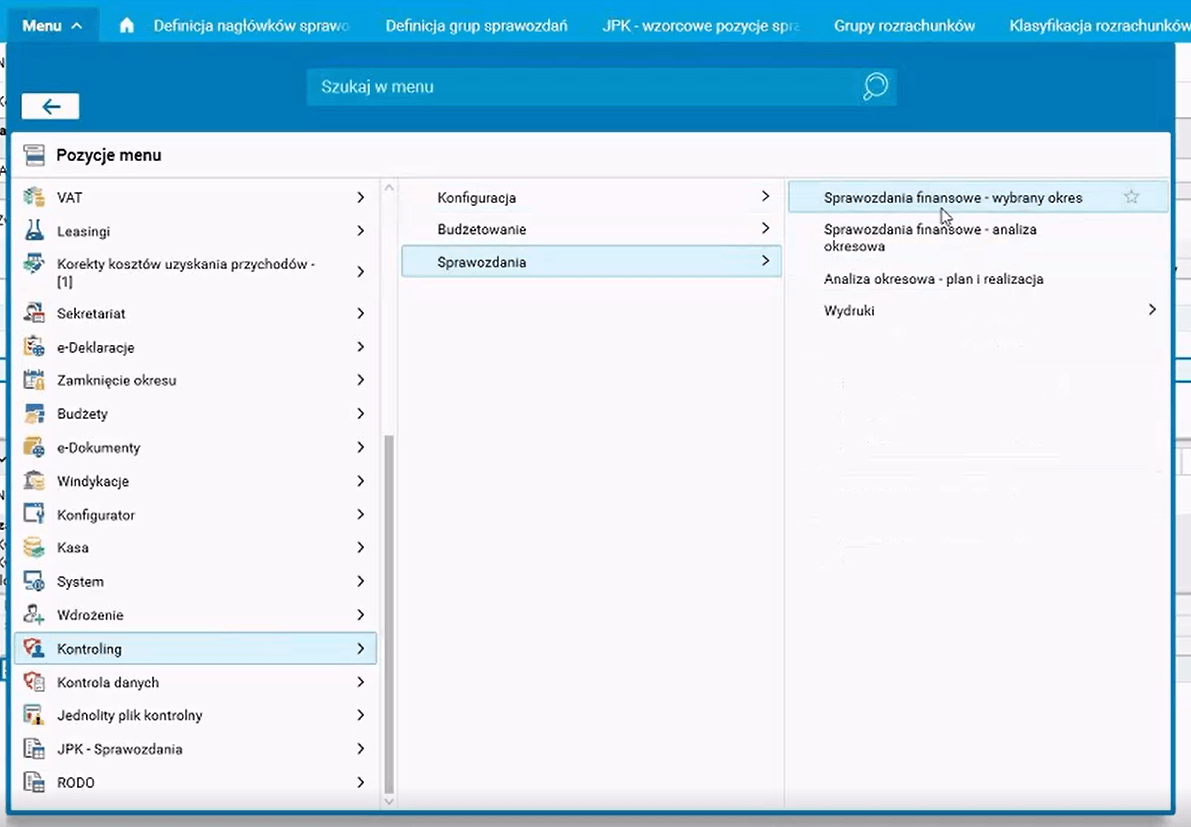Image resolution: width=1191 pixels, height=827 pixels.
Task: Click the Korekty kosztów uzyskania przychodów icon
Action: click(x=33, y=264)
